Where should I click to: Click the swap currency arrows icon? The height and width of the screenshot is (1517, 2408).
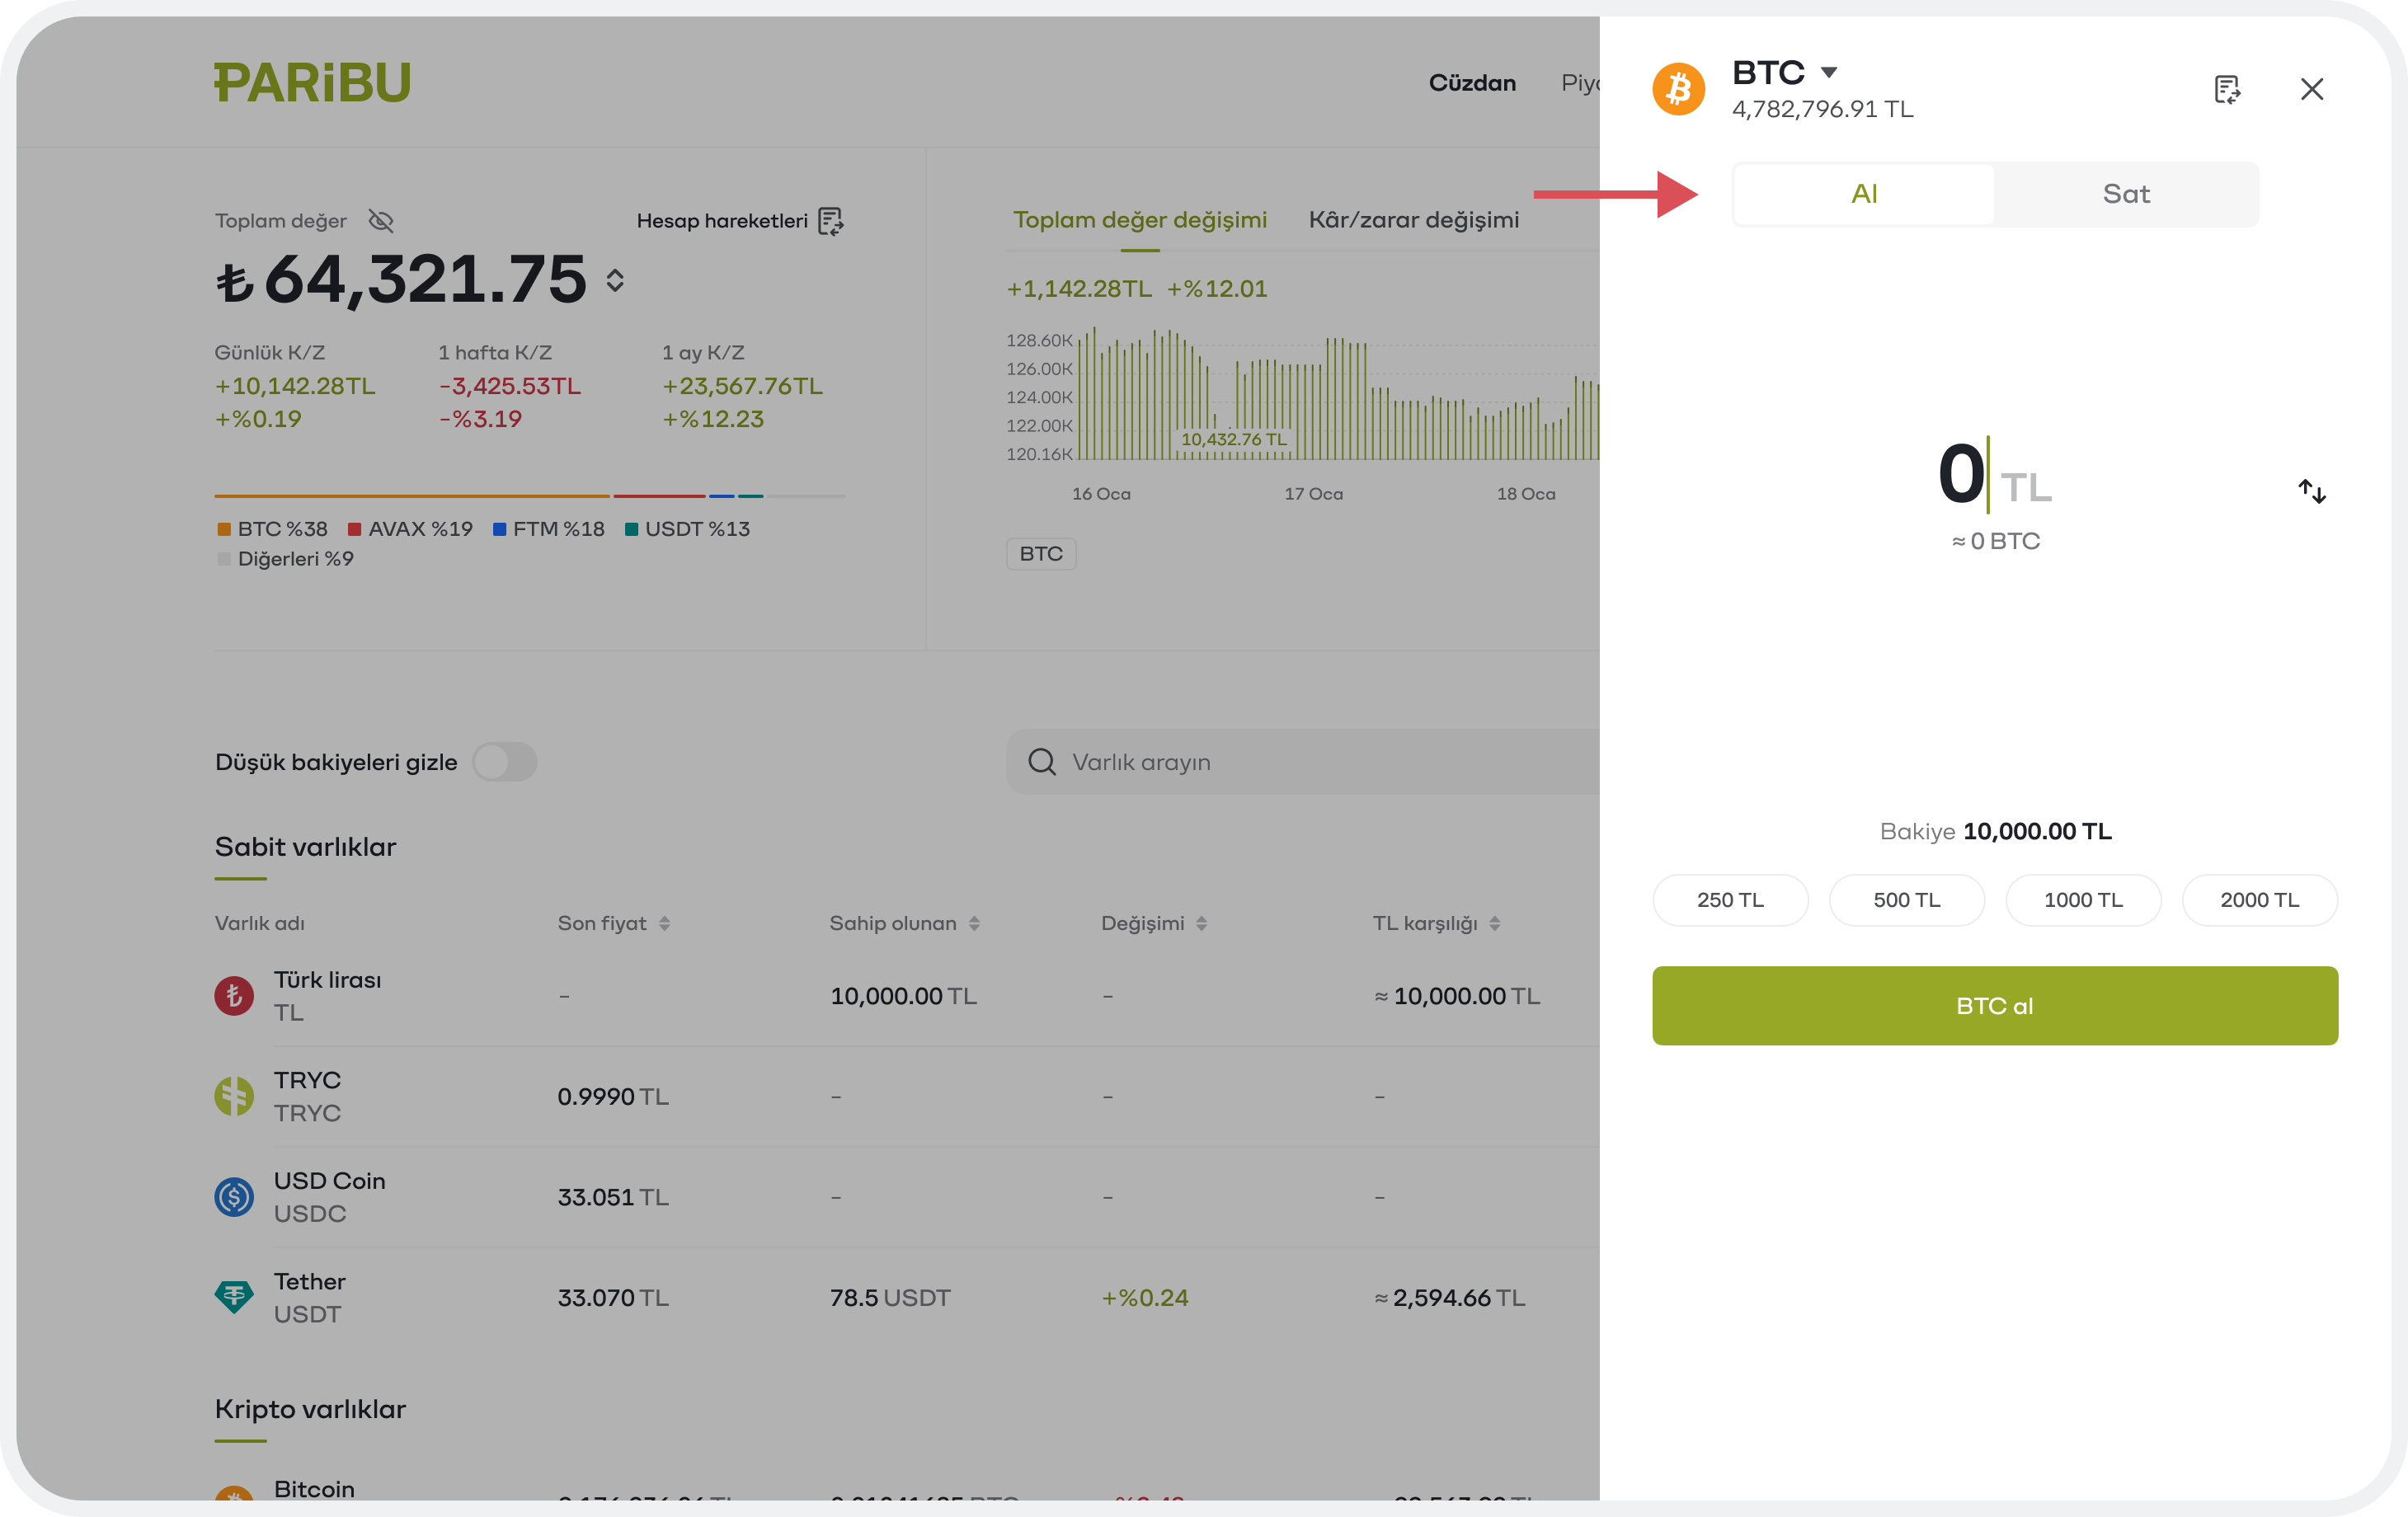2311,491
